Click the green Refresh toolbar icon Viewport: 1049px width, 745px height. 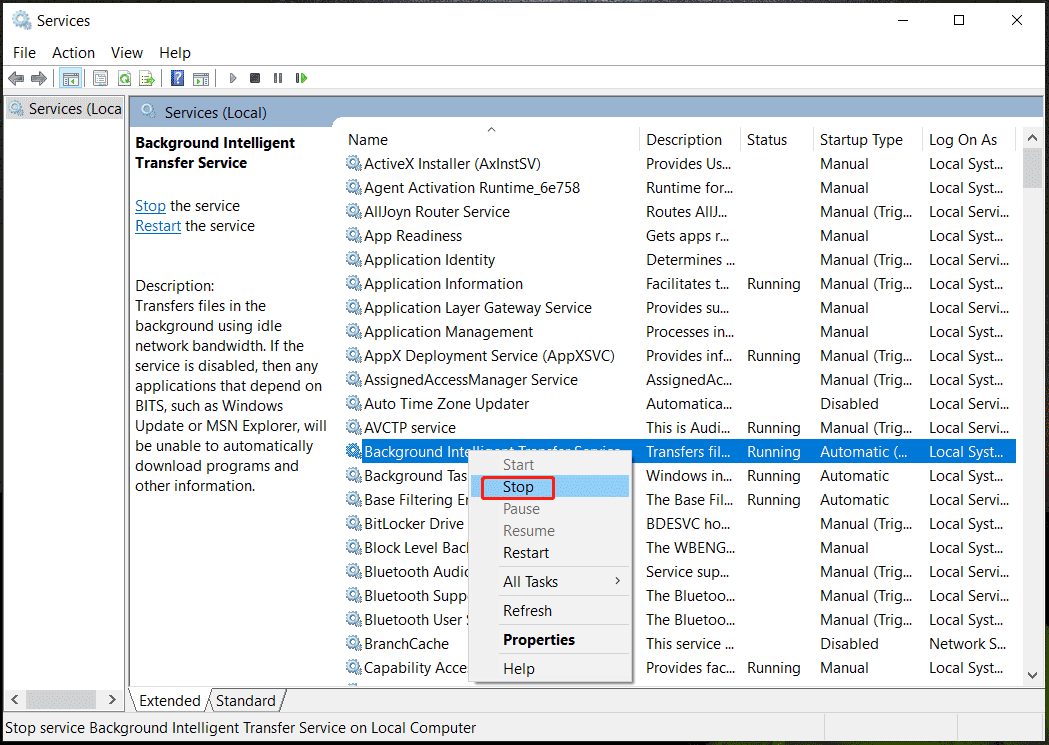(x=124, y=78)
